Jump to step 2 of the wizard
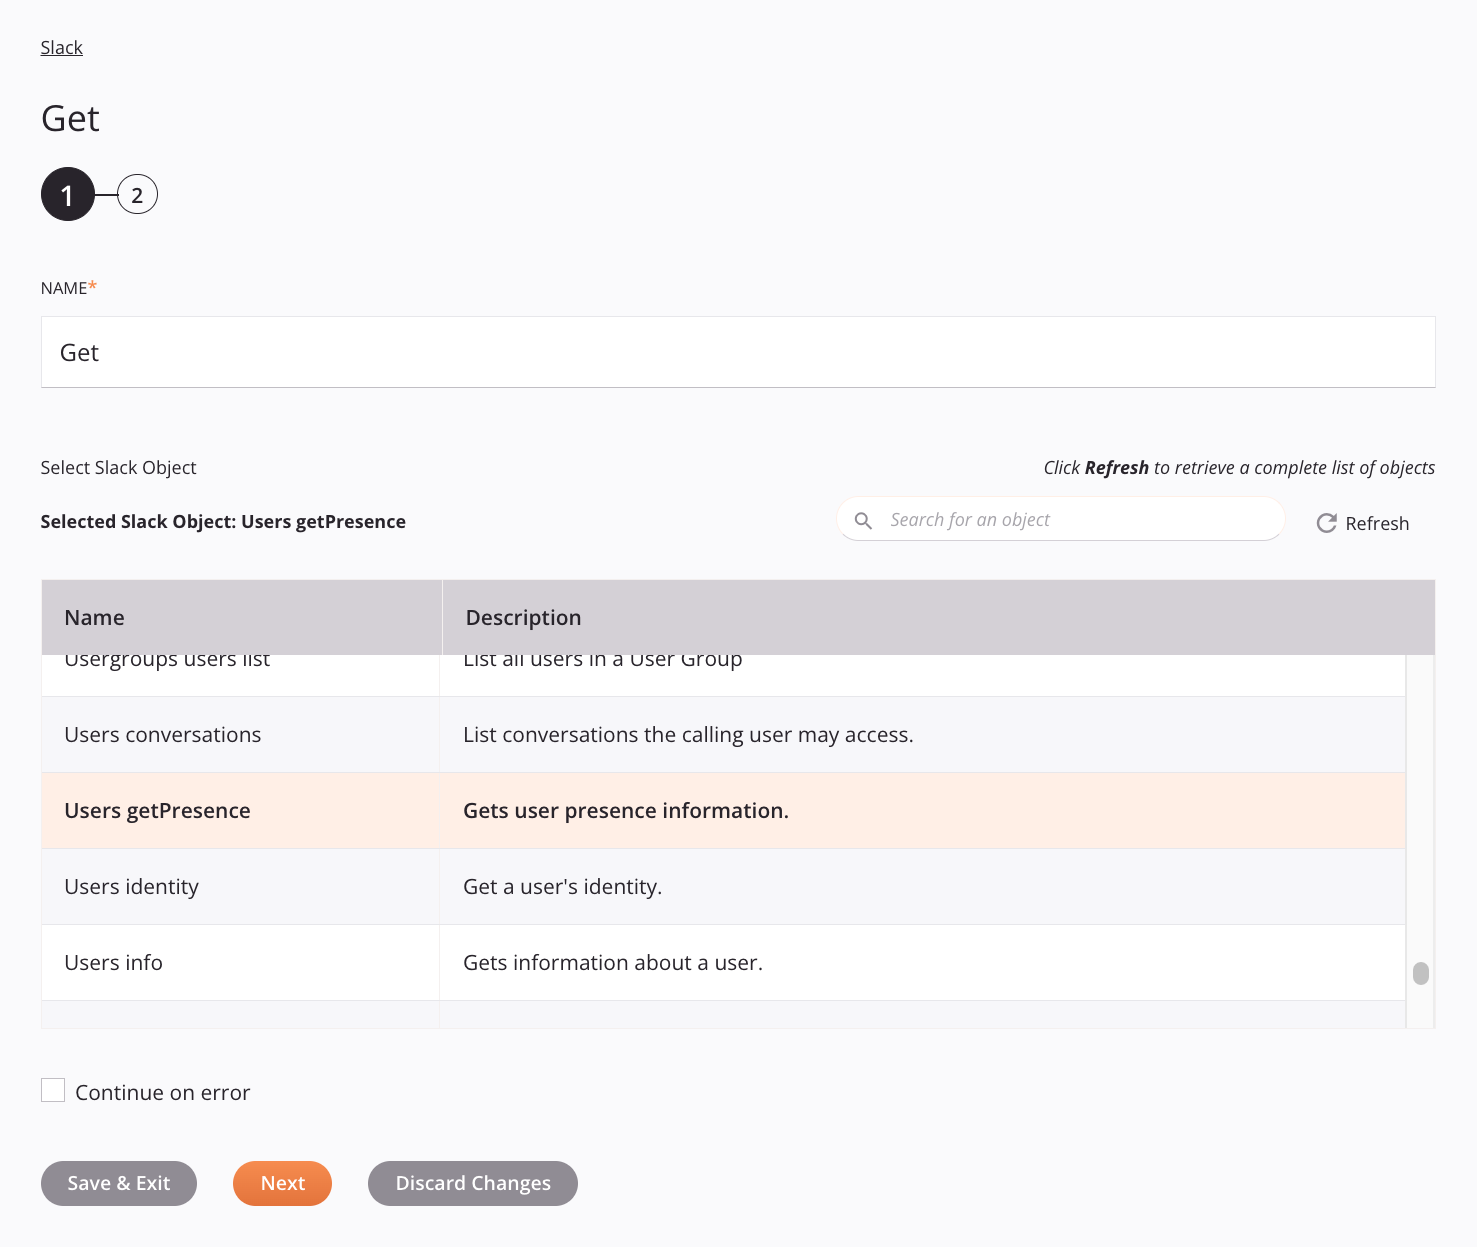This screenshot has width=1477, height=1247. coord(137,195)
